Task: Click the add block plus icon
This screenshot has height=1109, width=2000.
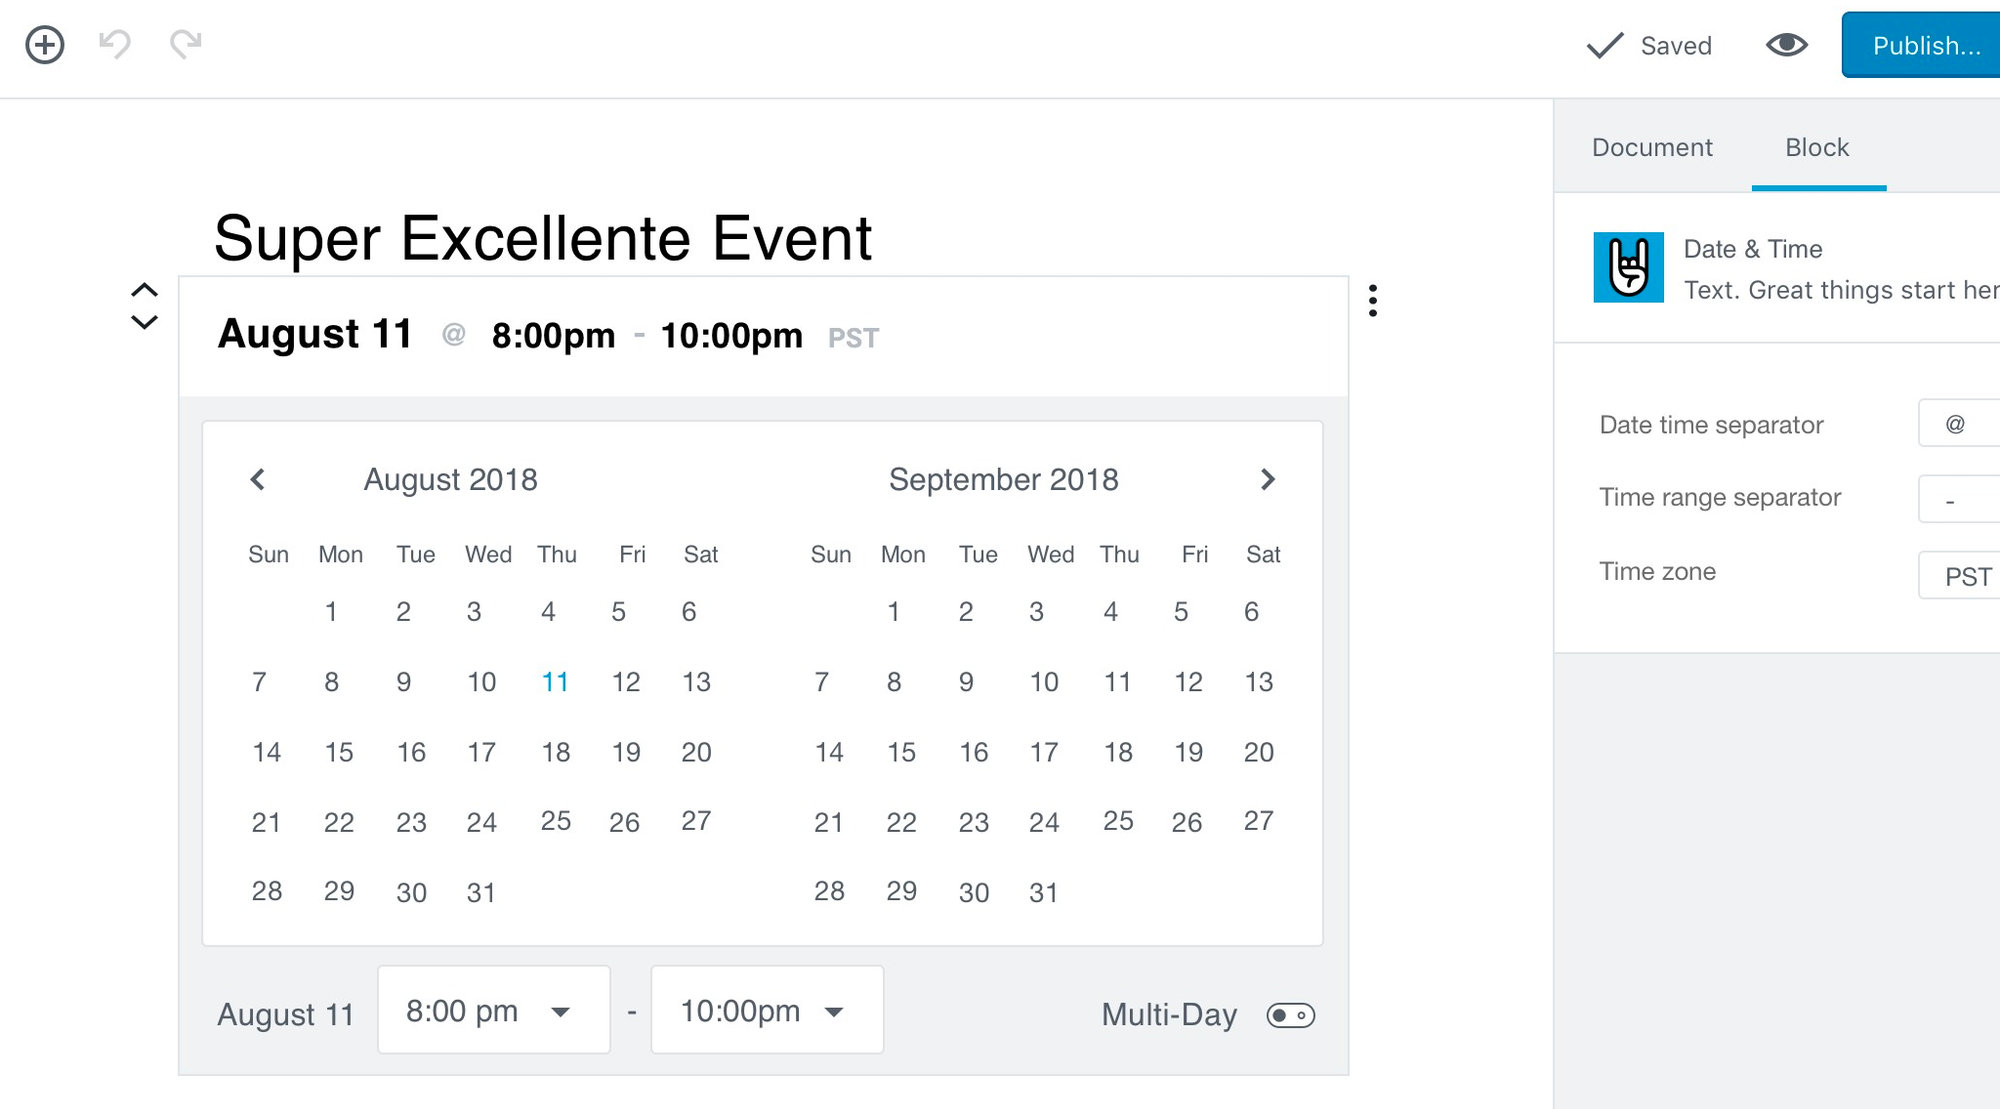Action: click(44, 45)
